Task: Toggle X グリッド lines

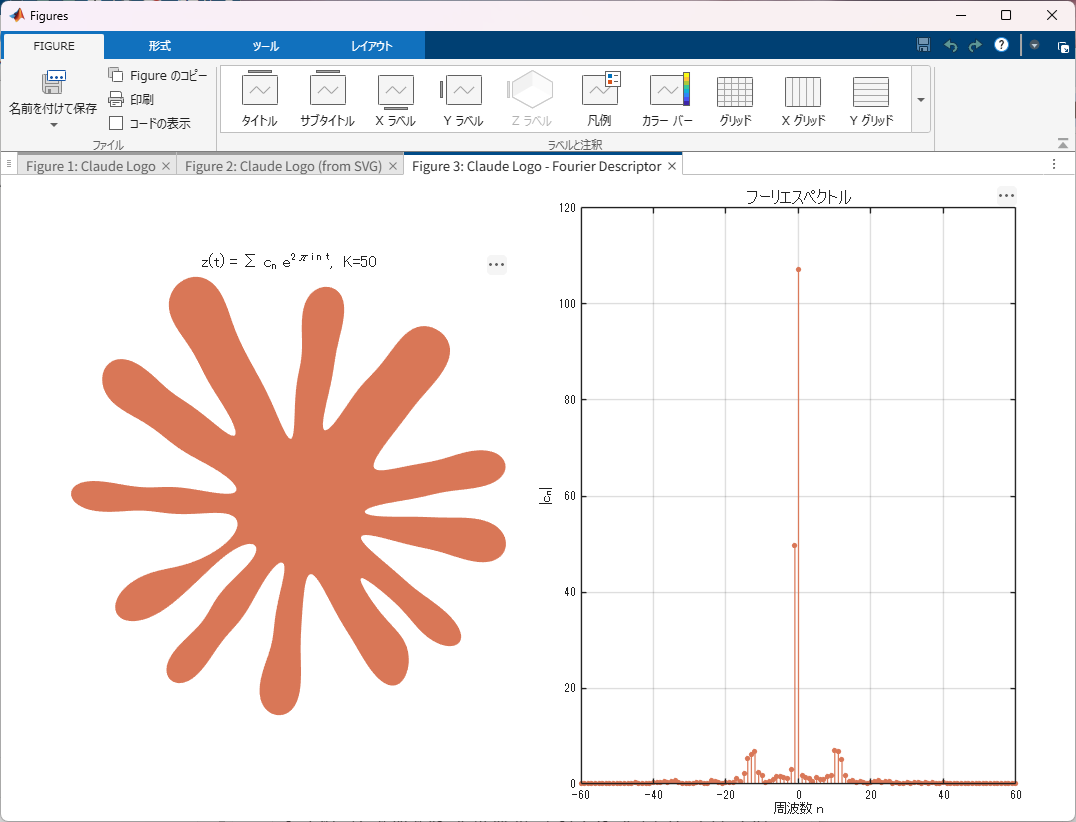Action: tap(803, 99)
